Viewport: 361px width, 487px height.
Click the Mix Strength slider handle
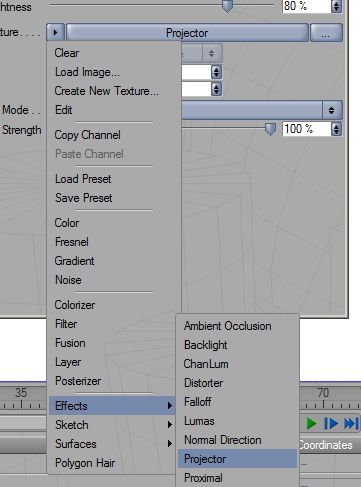tap(270, 129)
